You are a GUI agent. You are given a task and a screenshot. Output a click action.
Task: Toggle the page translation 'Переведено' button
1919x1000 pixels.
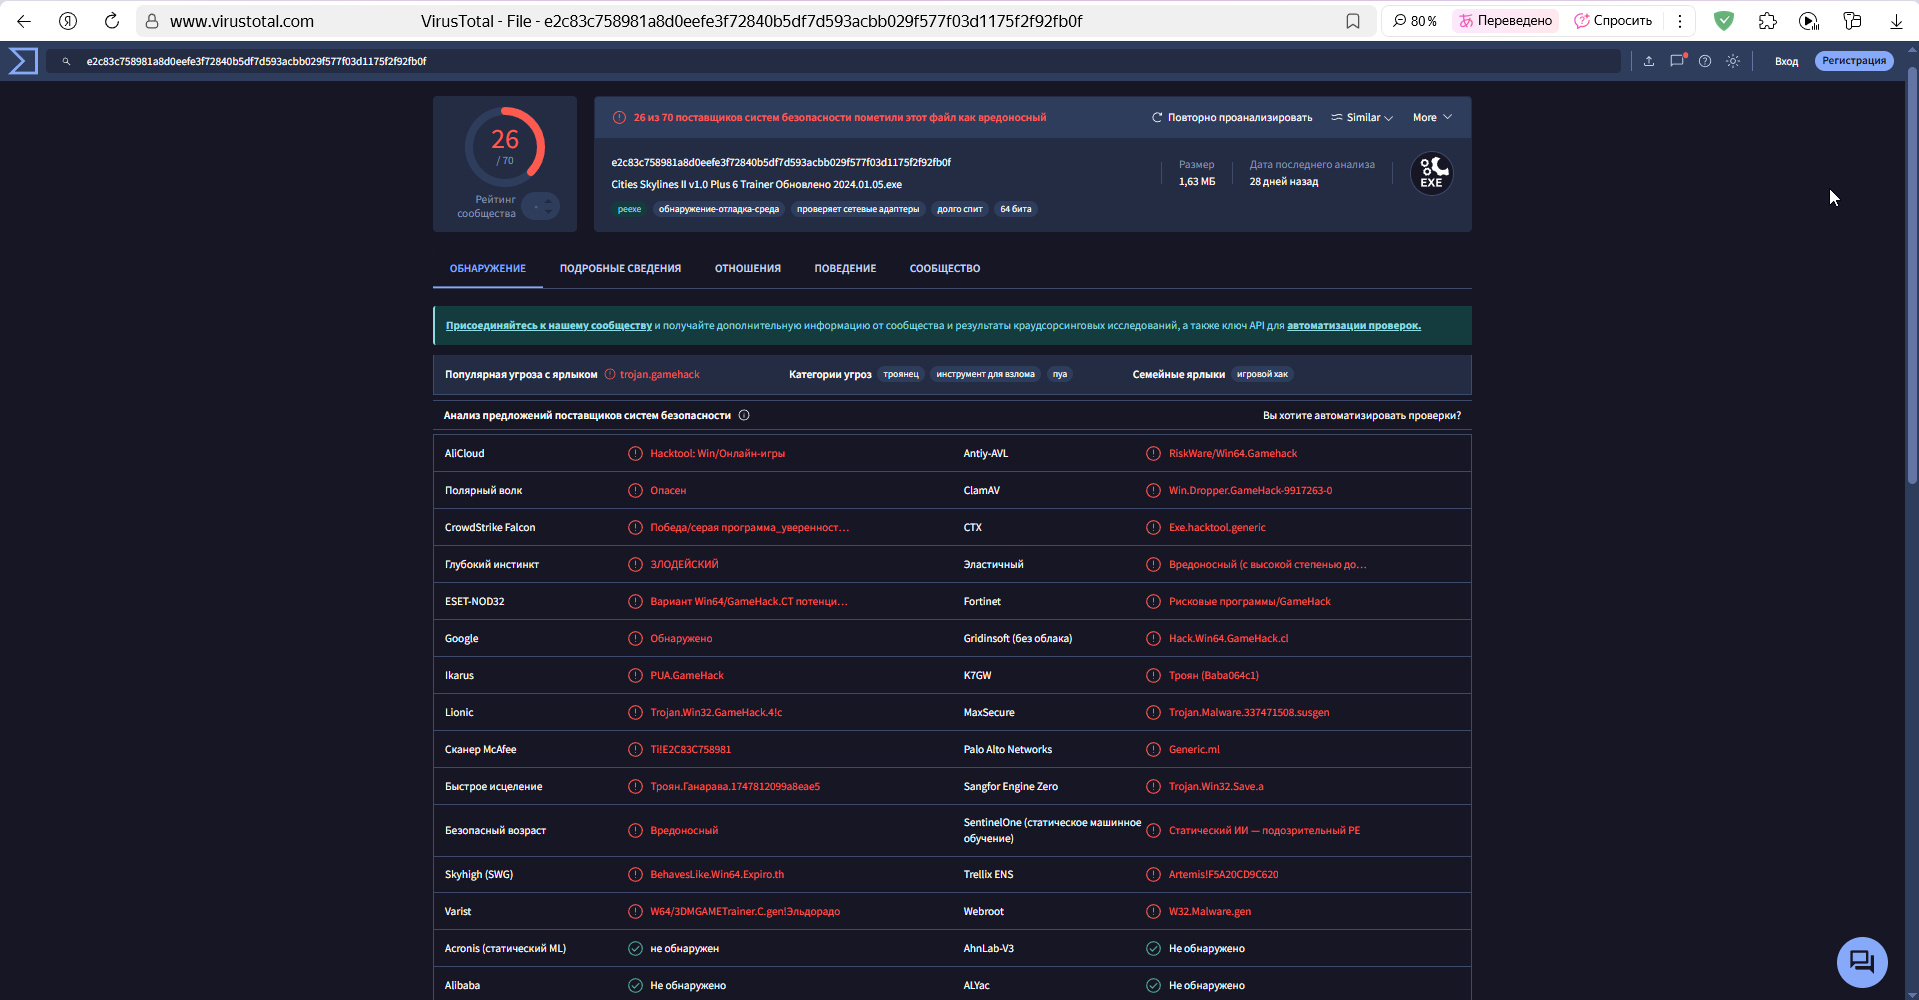pos(1505,21)
